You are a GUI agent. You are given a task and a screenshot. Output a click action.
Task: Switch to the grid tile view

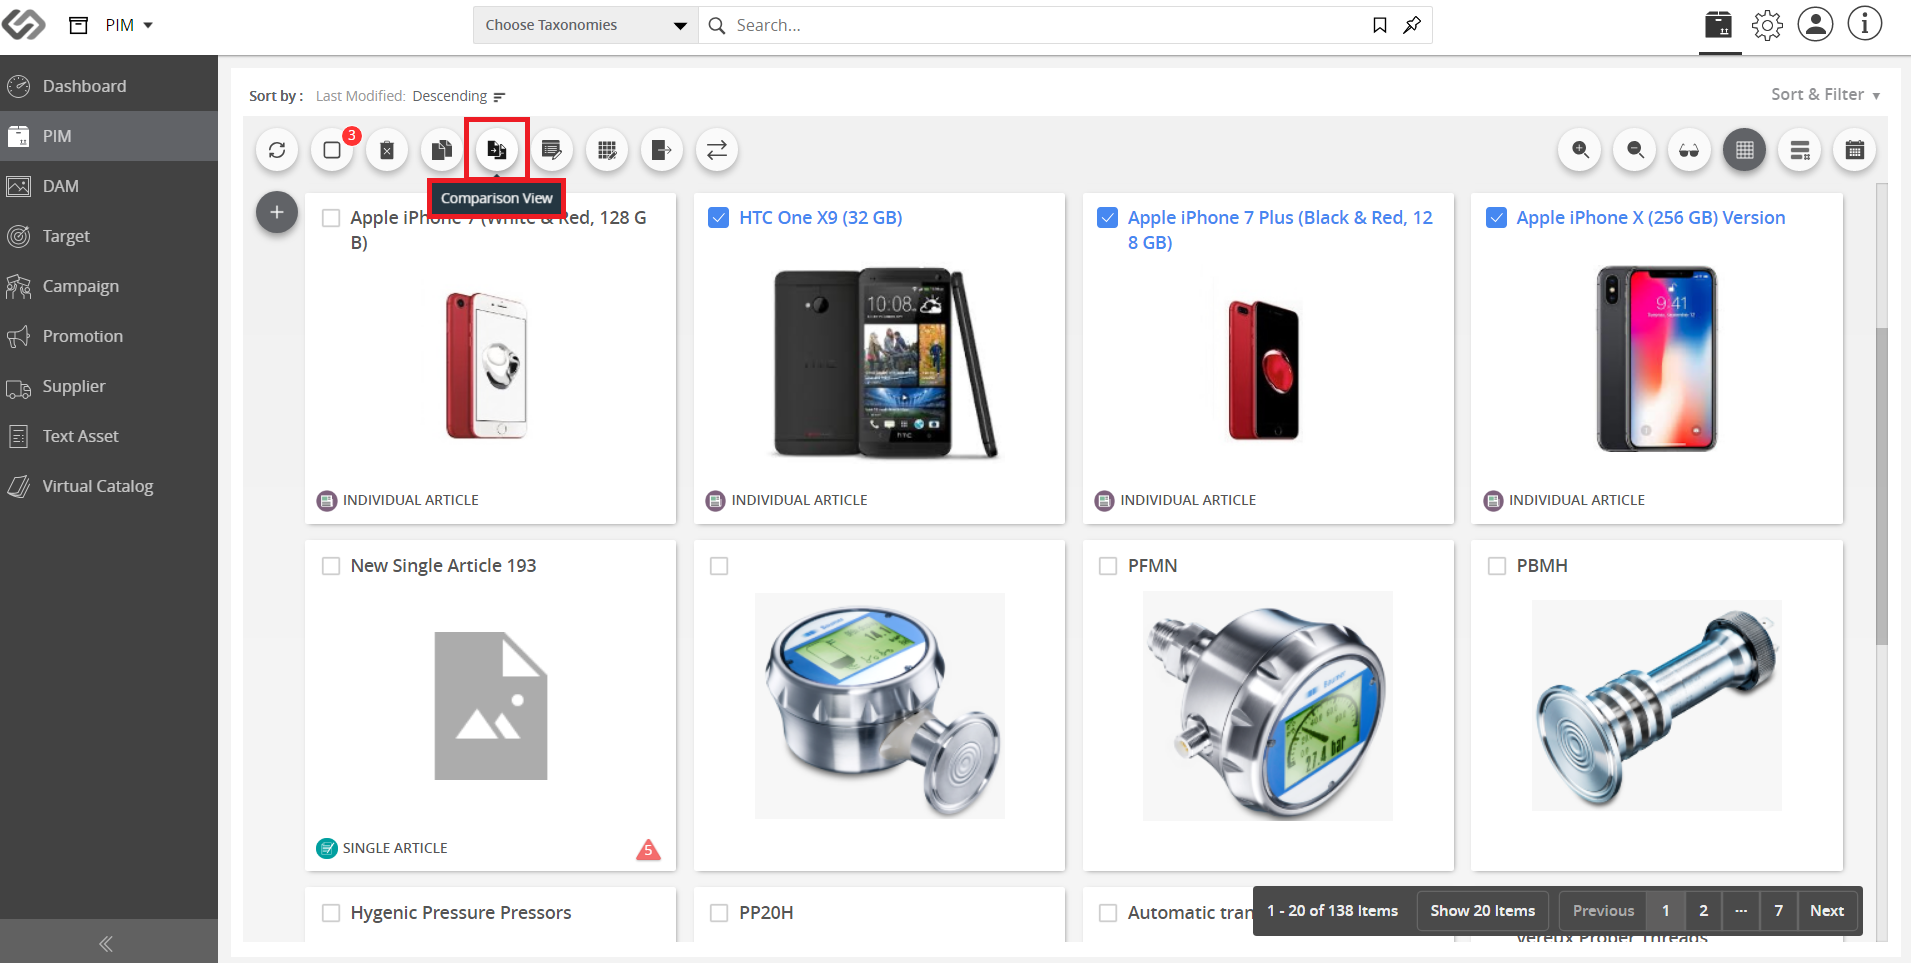[1745, 150]
